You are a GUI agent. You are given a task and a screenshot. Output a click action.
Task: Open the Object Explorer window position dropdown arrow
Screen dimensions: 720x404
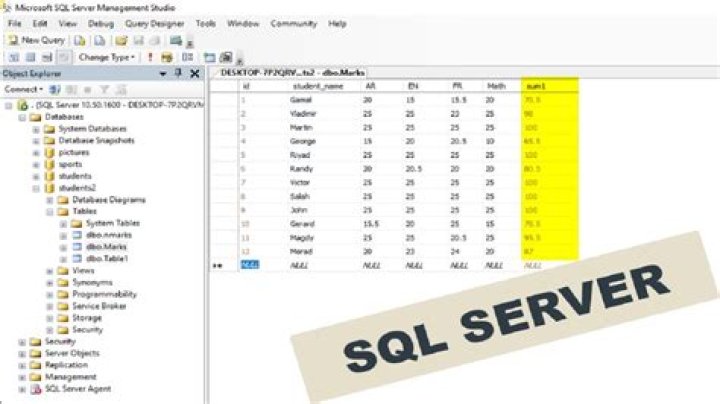[163, 73]
